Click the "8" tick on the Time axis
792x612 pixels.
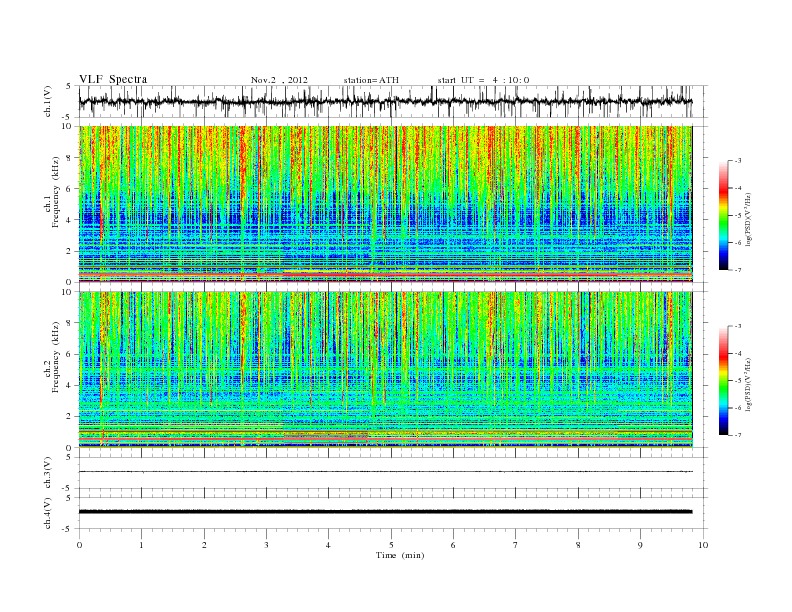pyautogui.click(x=578, y=545)
